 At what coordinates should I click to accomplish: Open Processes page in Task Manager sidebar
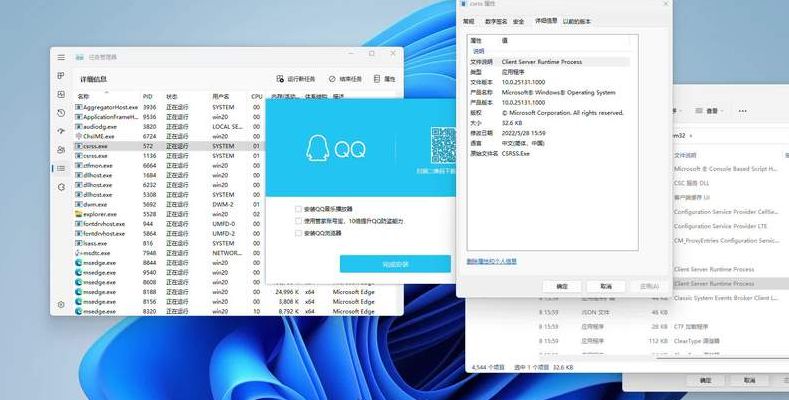[61, 75]
